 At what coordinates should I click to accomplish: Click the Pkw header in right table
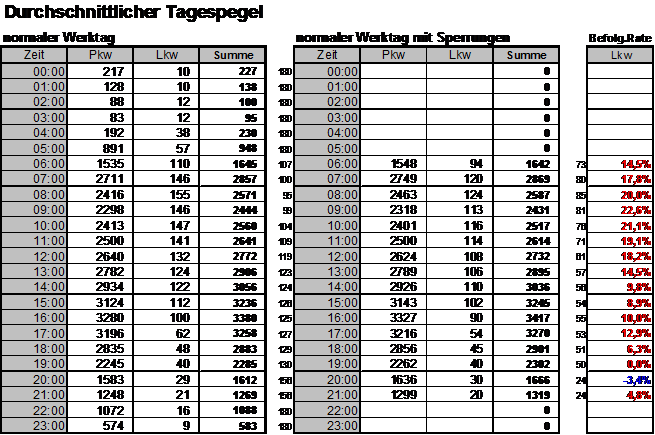coord(393,56)
